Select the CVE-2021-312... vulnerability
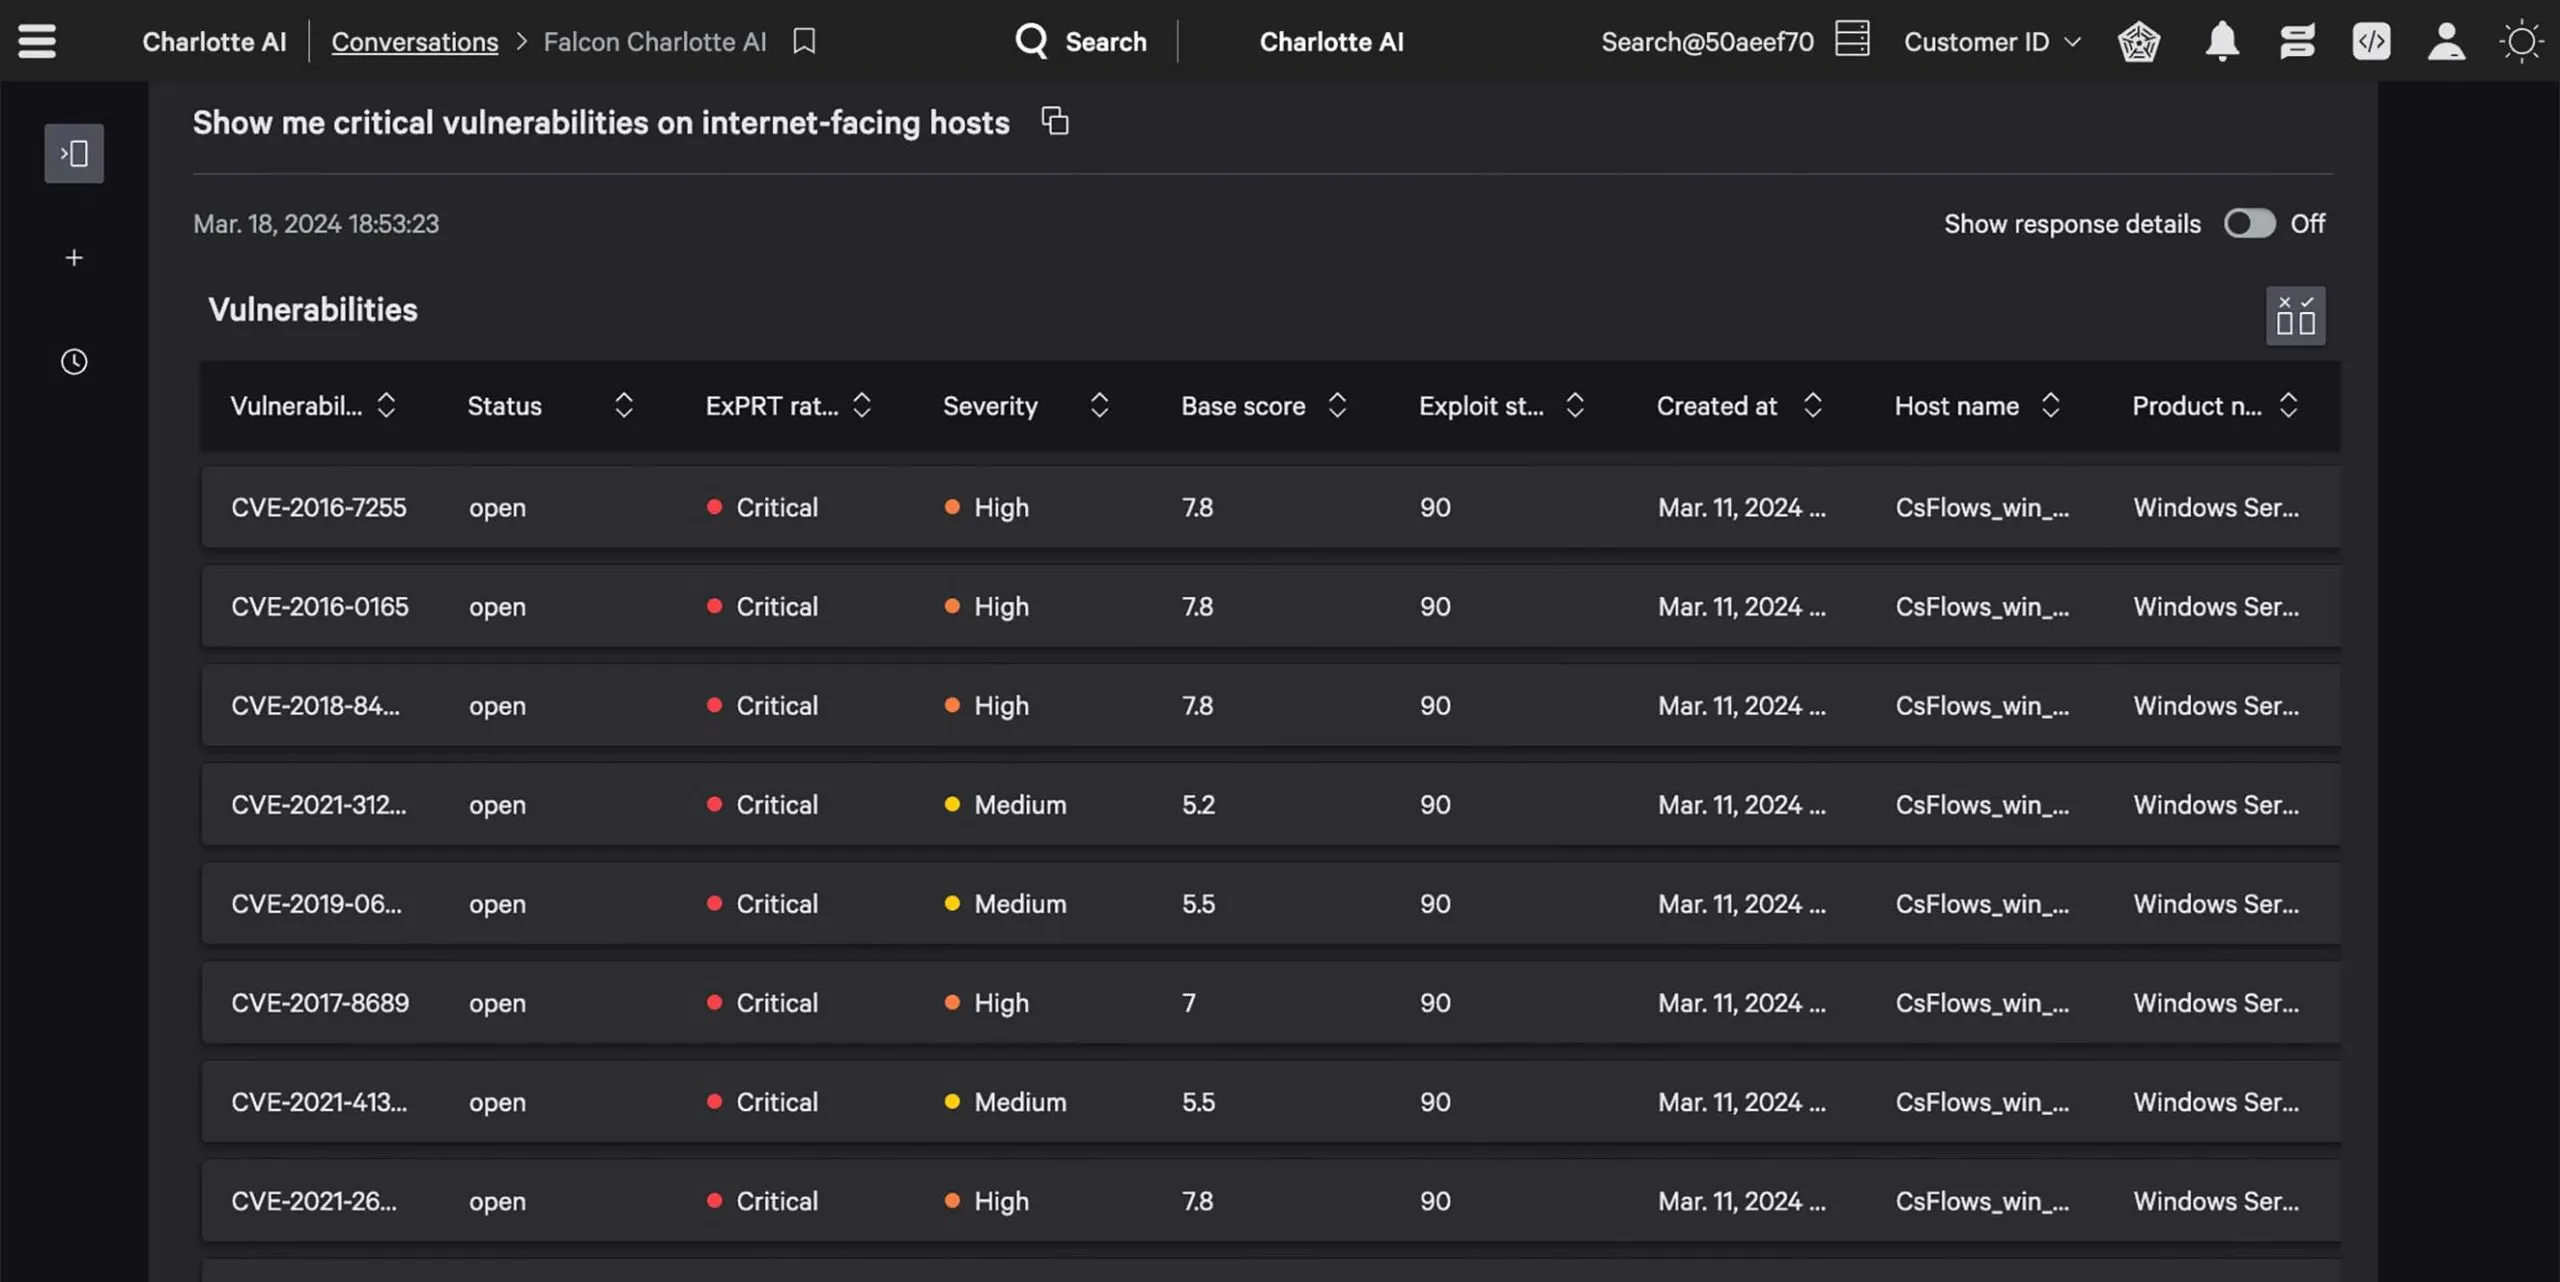 tap(318, 804)
